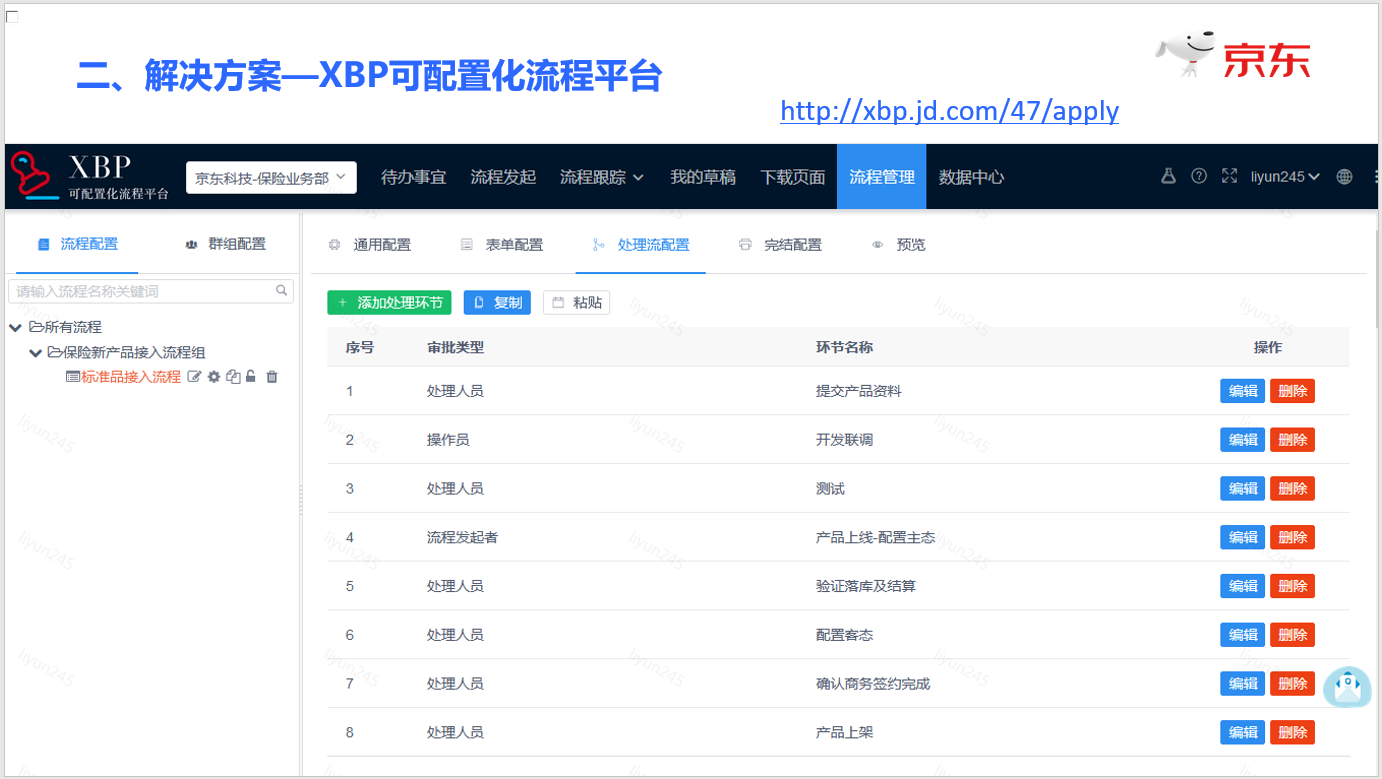Open the 京东科技-保险业务部 department dropdown
1382x779 pixels.
click(x=271, y=177)
